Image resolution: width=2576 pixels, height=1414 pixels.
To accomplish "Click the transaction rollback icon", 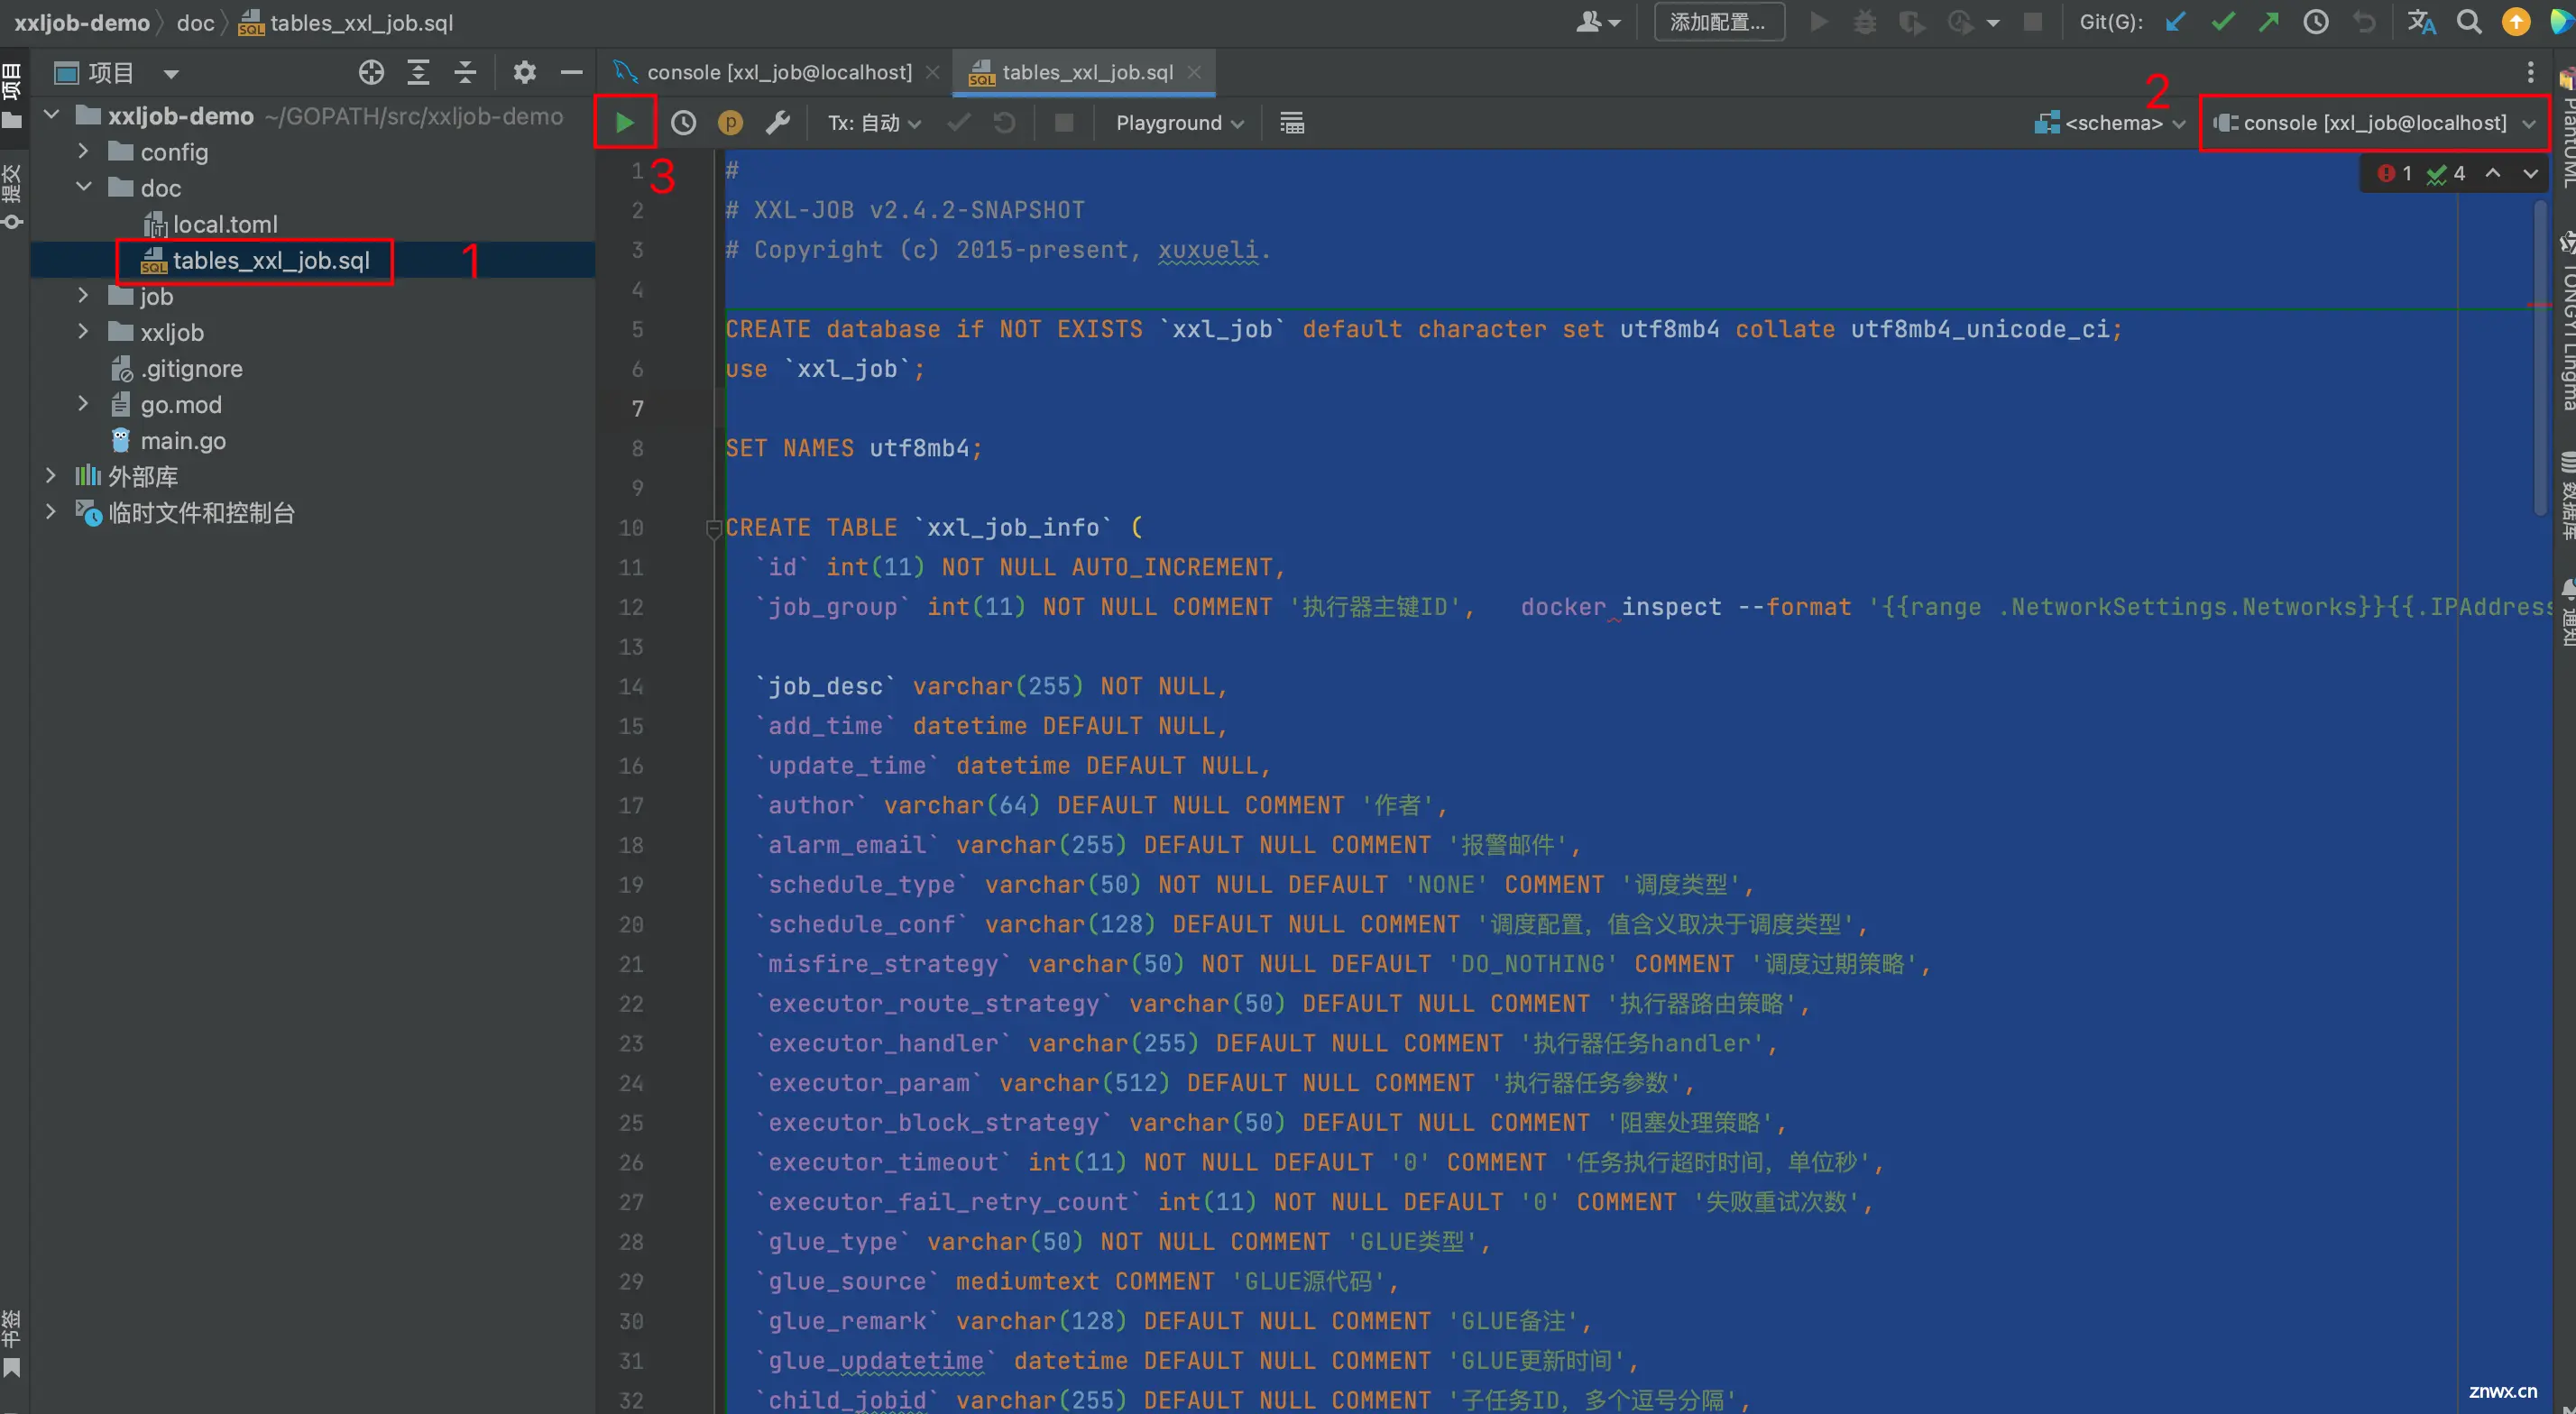I will [1004, 123].
